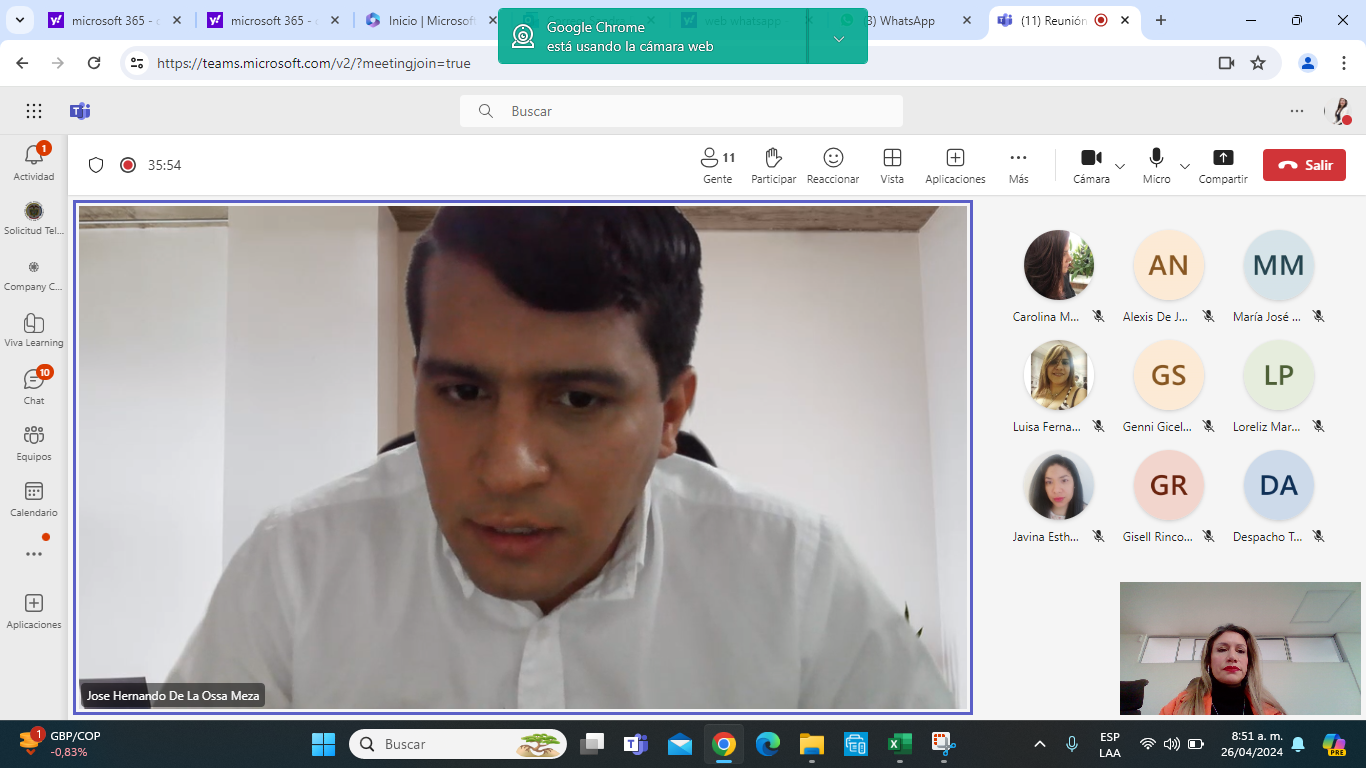Open a new Chrome tab
The image size is (1366, 768).
1161,20
